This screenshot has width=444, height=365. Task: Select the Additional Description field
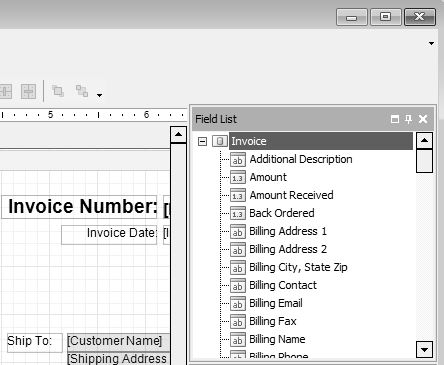(x=301, y=159)
